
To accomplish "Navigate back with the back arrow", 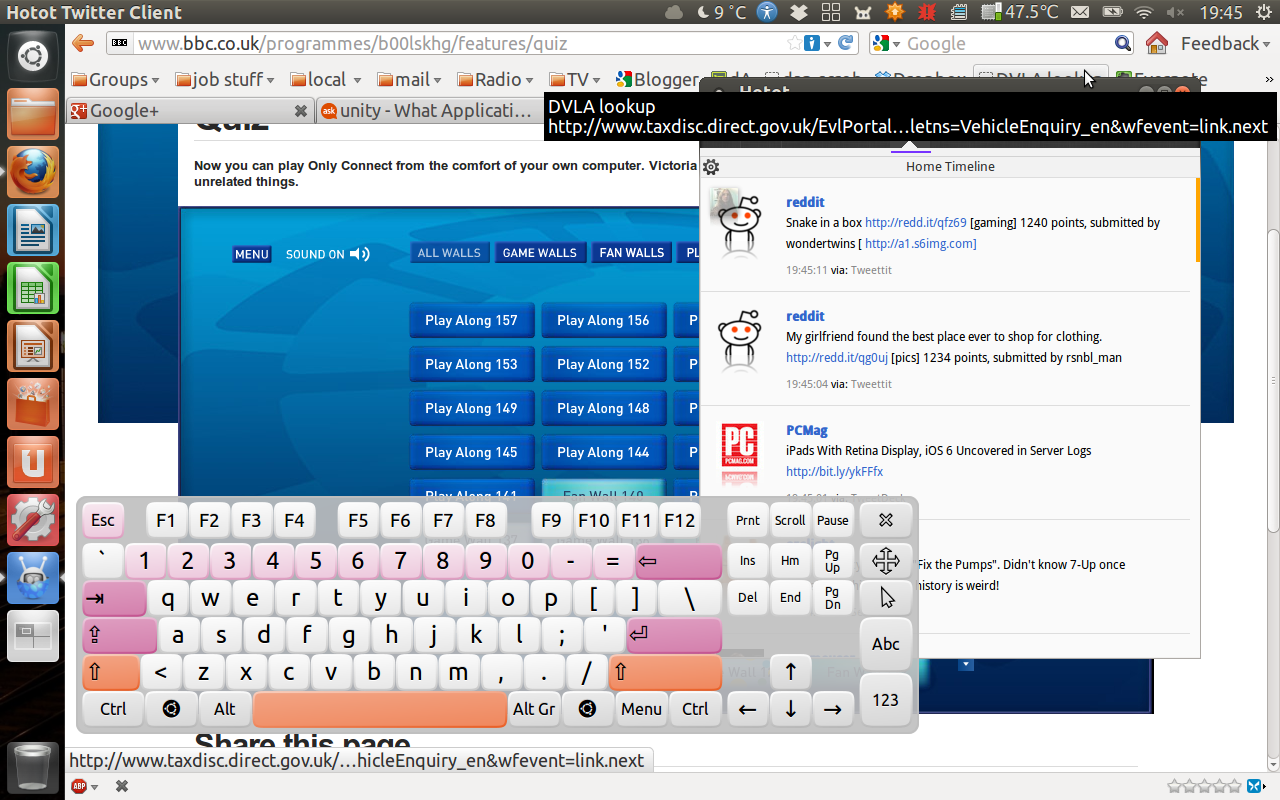I will 81,43.
